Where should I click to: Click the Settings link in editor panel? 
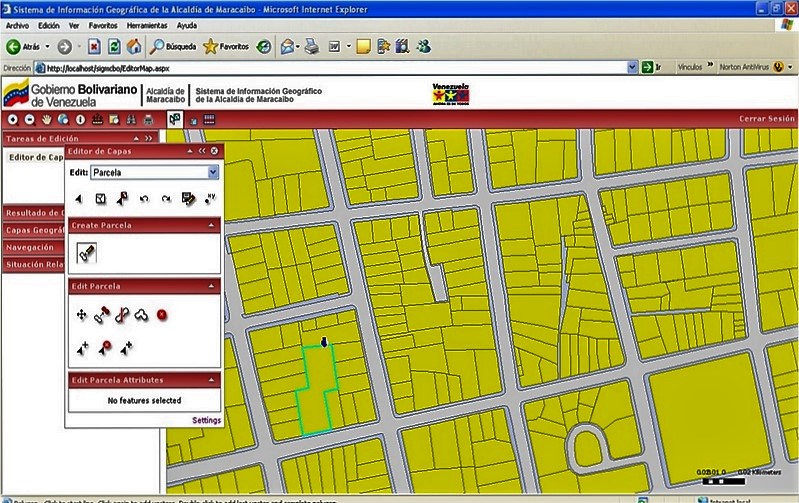(x=206, y=421)
